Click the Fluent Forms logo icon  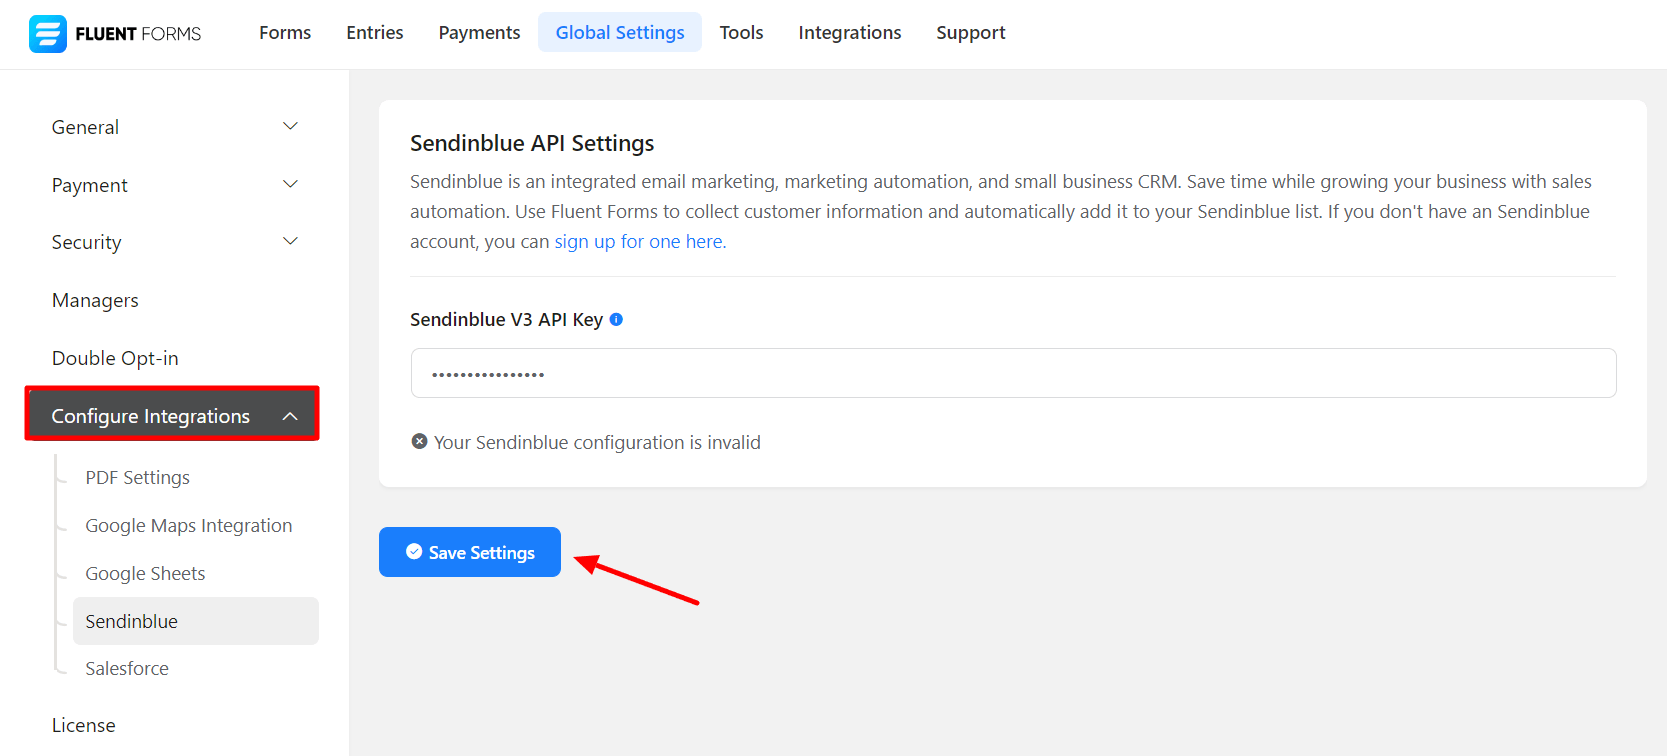click(47, 34)
